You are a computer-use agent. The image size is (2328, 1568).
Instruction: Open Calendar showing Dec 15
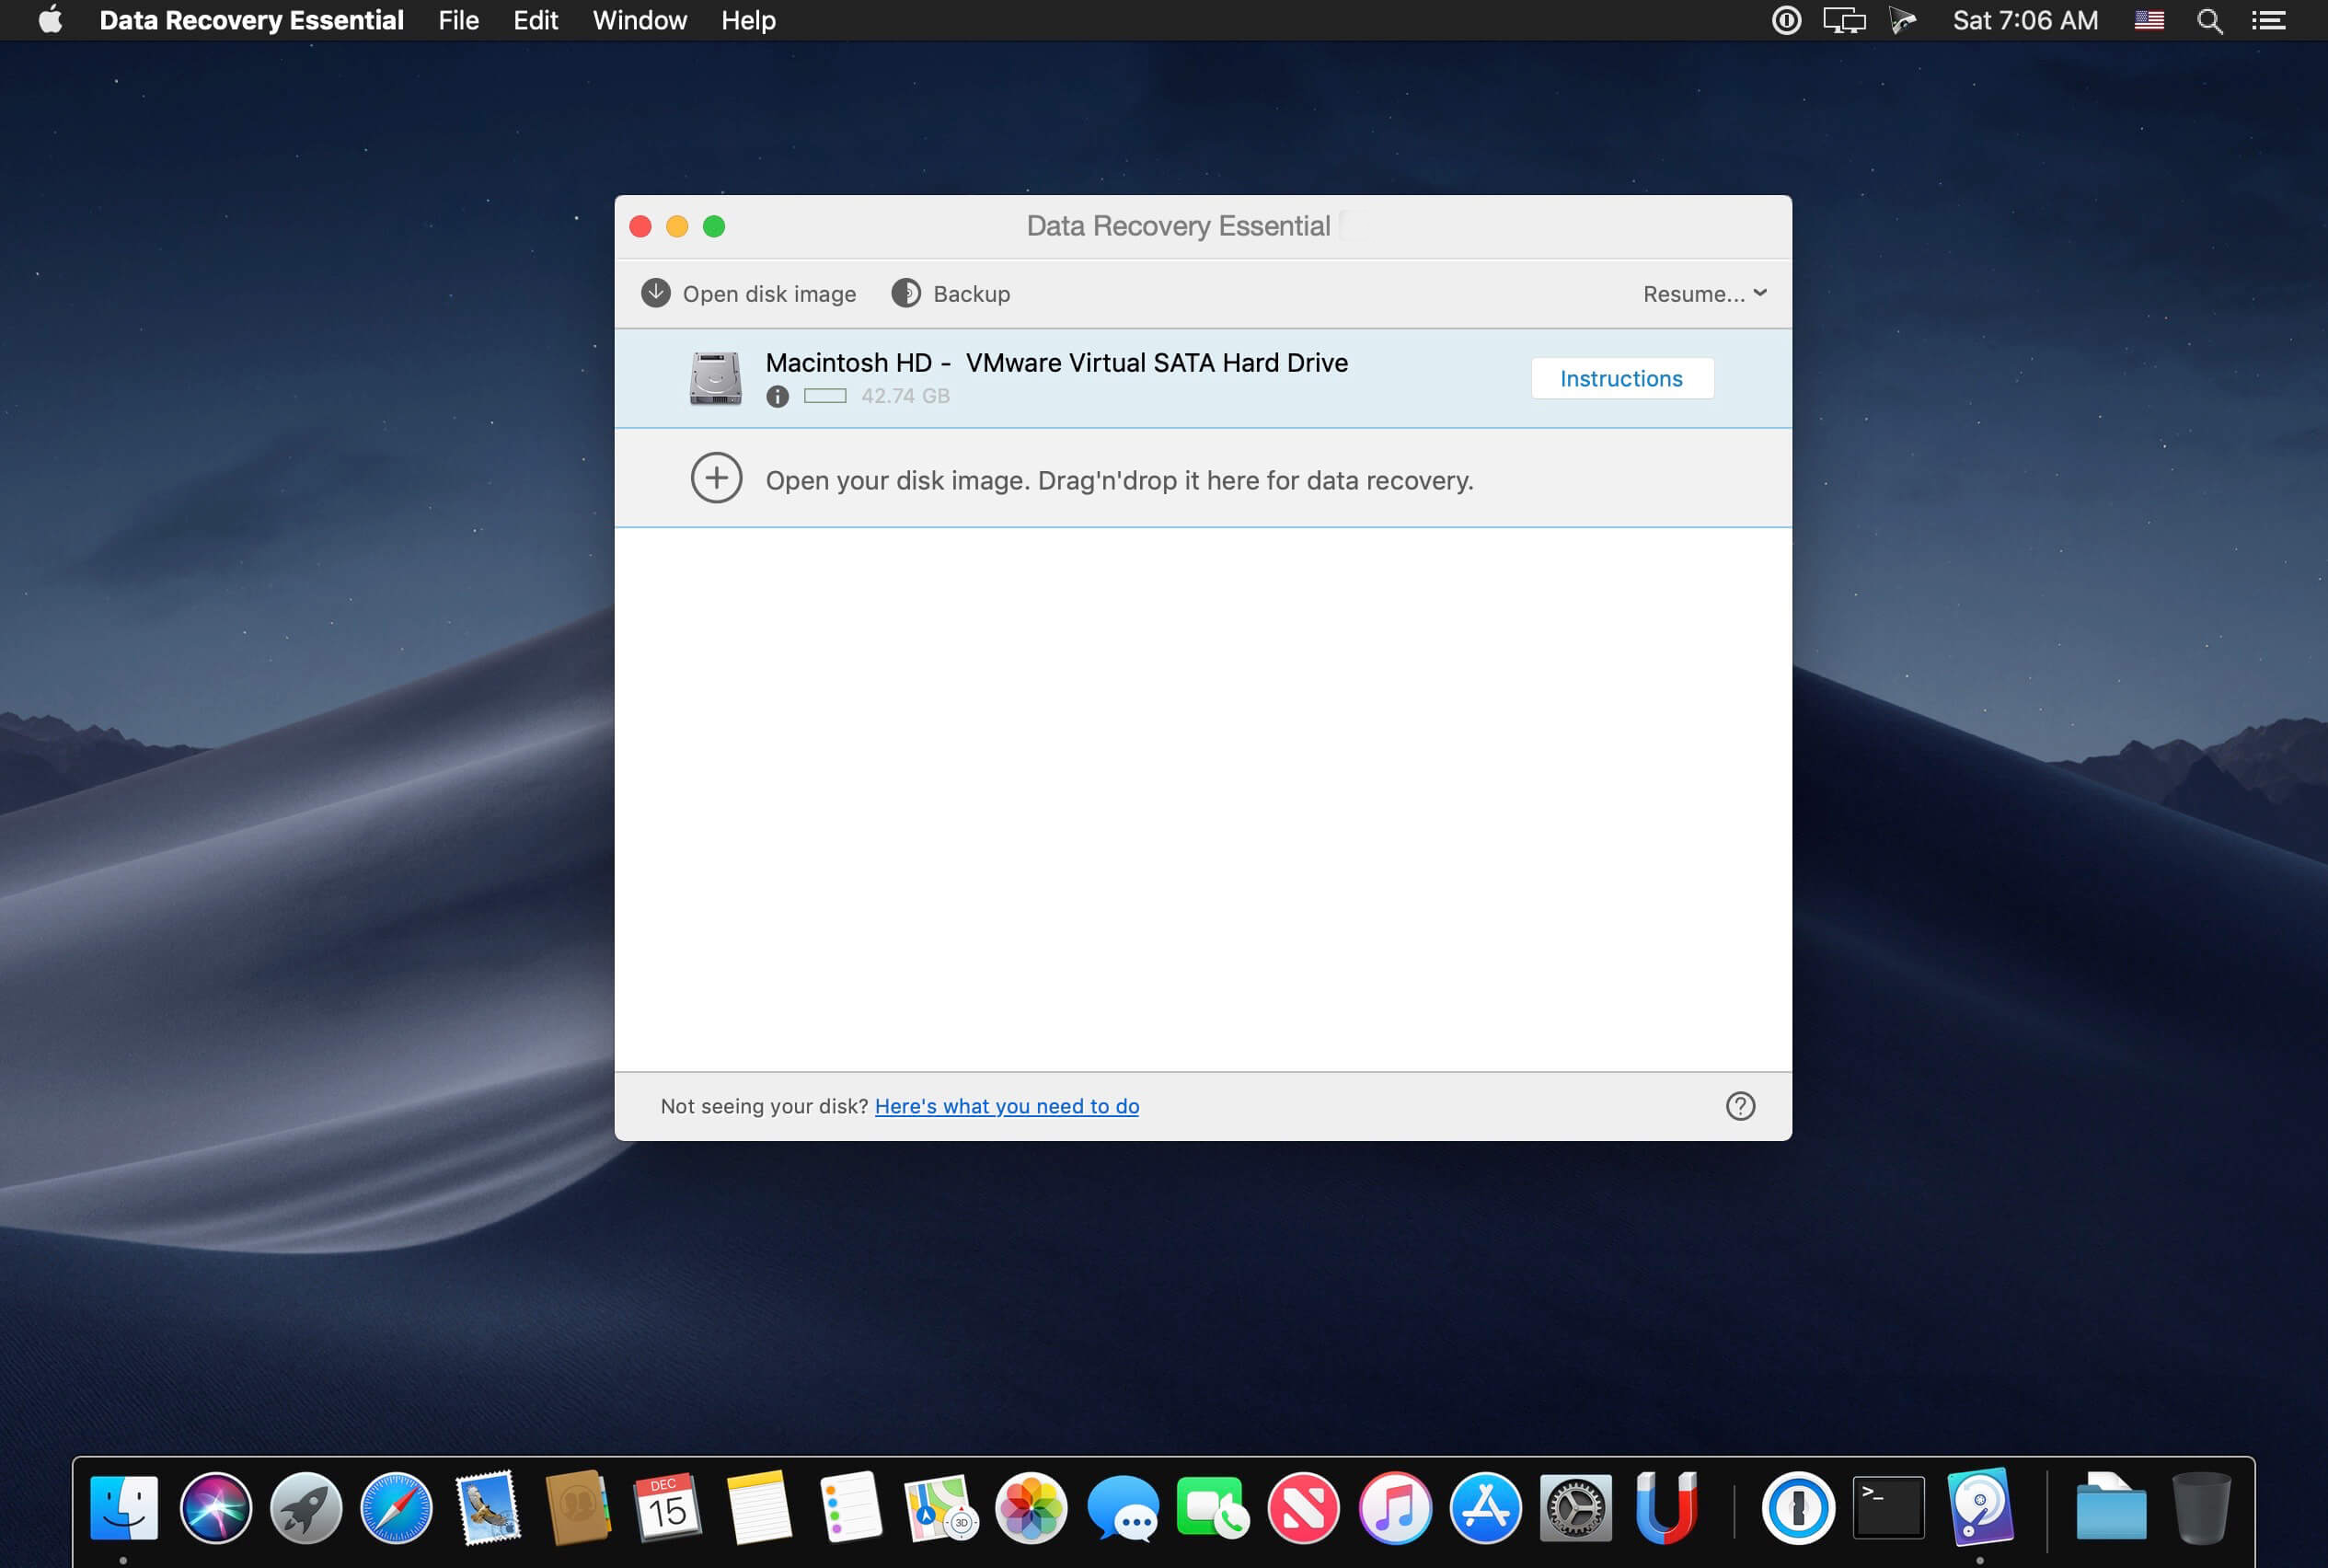pos(667,1507)
